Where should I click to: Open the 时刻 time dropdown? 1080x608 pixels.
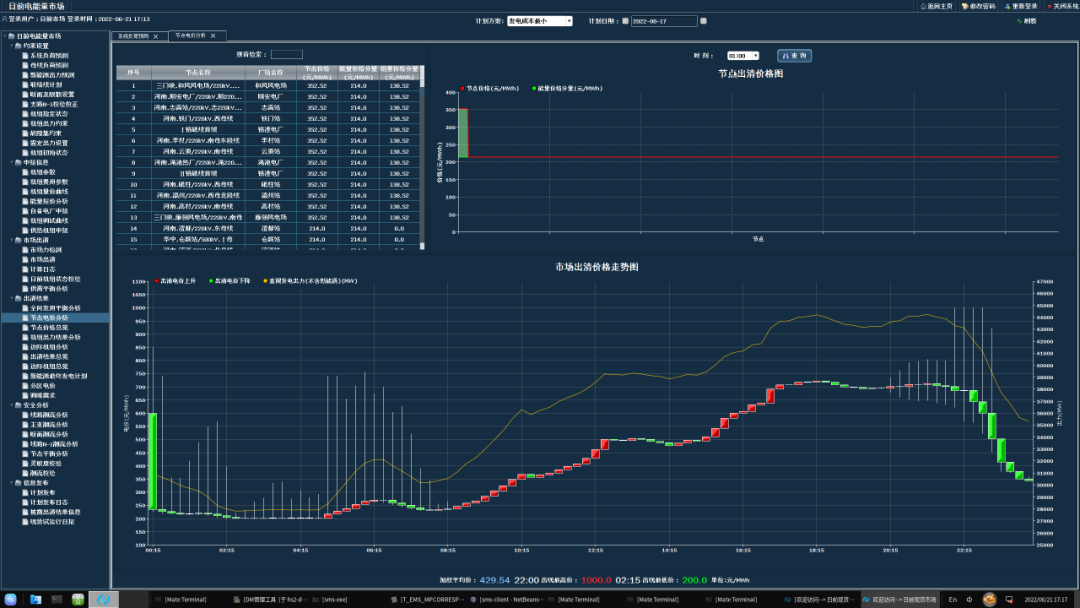tap(743, 56)
